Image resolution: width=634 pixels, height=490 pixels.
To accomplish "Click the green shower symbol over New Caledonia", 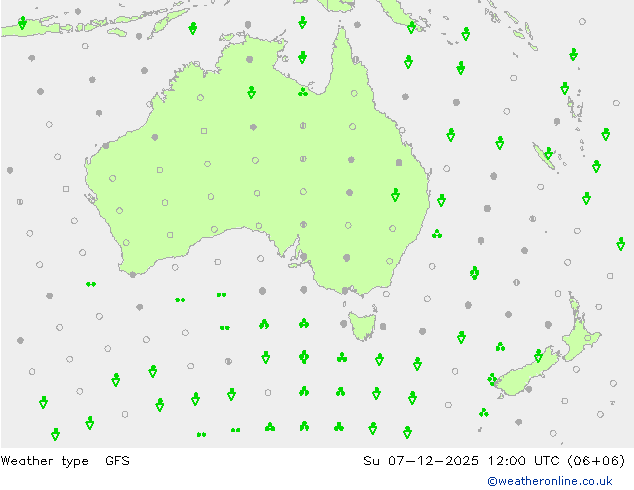I will pos(548,154).
